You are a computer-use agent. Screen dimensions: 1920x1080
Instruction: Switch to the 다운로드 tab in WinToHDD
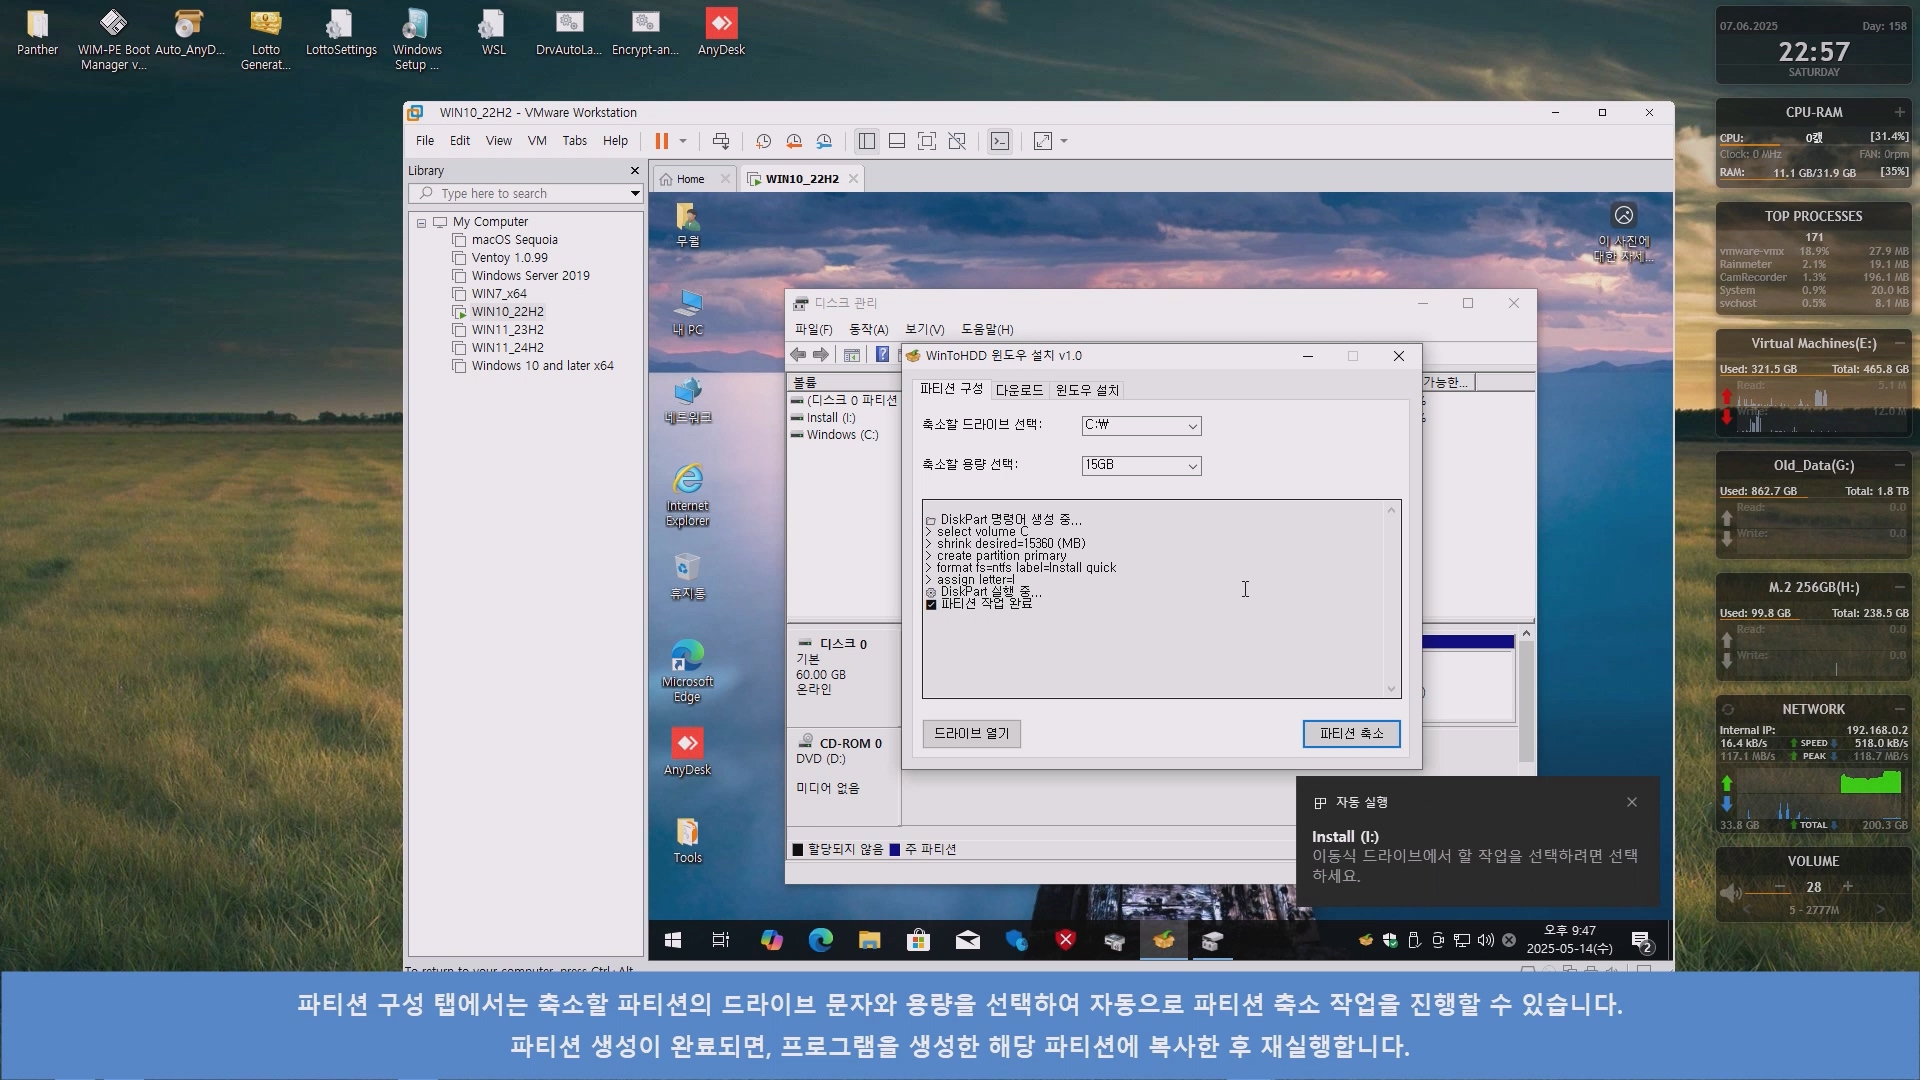(1019, 390)
